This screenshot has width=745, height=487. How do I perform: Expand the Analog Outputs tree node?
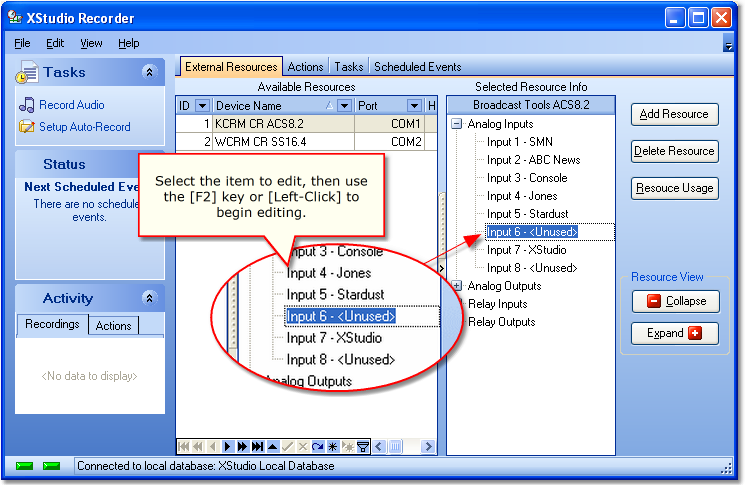coord(457,286)
